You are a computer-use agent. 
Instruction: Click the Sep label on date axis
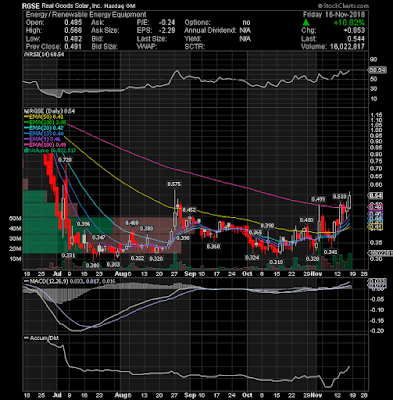coord(190,274)
